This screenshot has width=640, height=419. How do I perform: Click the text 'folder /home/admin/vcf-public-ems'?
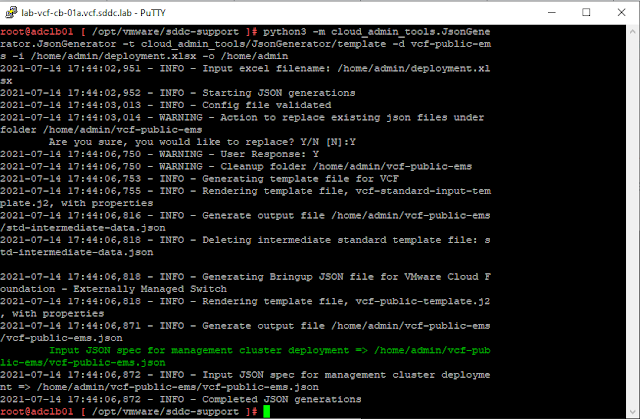click(101, 129)
